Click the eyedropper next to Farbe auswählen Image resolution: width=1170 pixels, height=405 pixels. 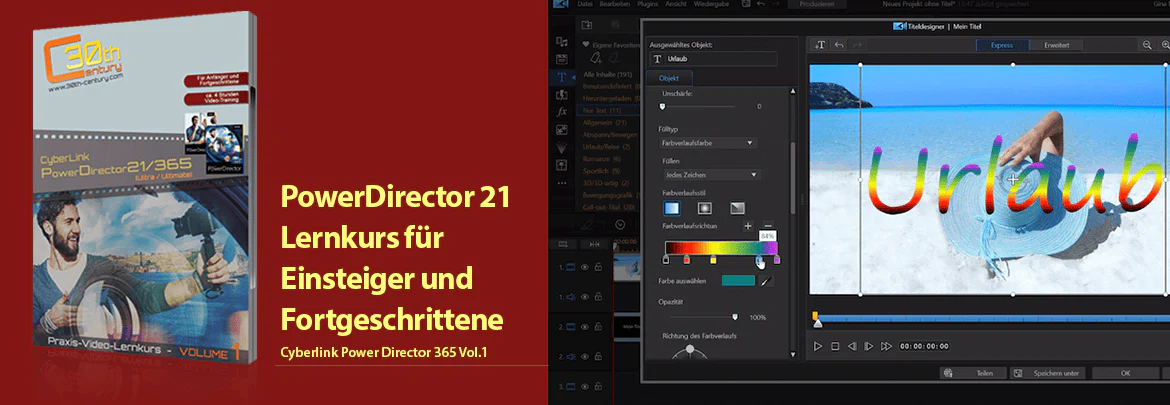766,281
